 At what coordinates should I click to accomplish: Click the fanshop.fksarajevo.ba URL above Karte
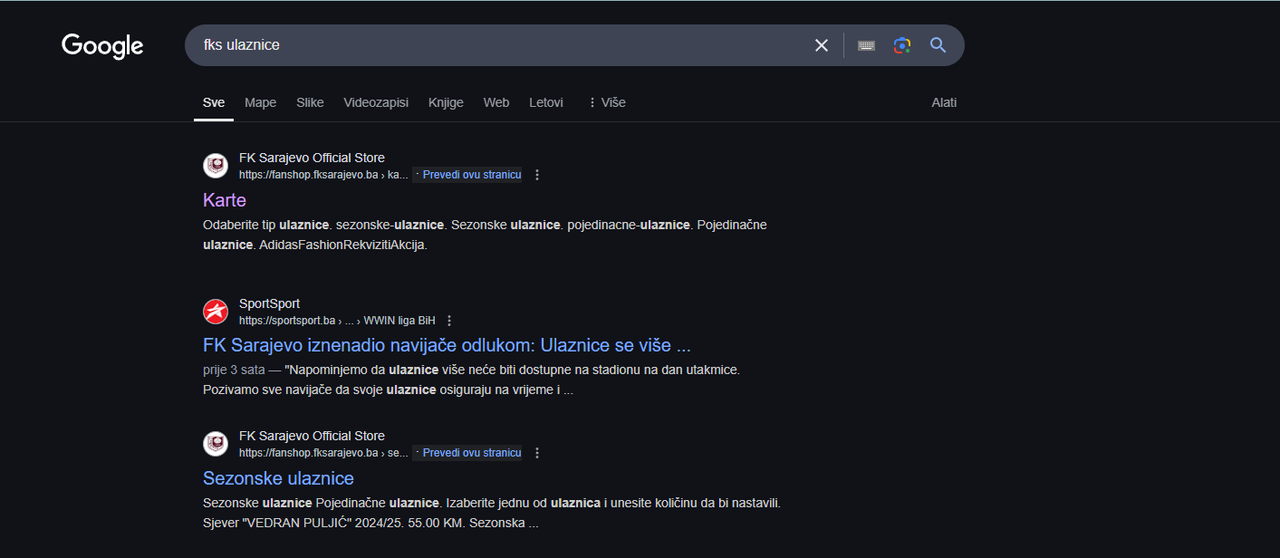click(x=323, y=175)
